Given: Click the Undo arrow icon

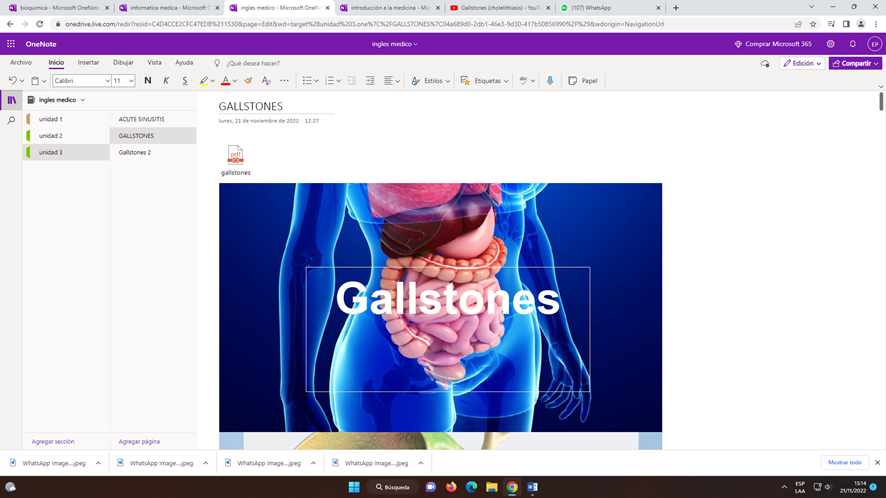Looking at the screenshot, I should coord(12,81).
